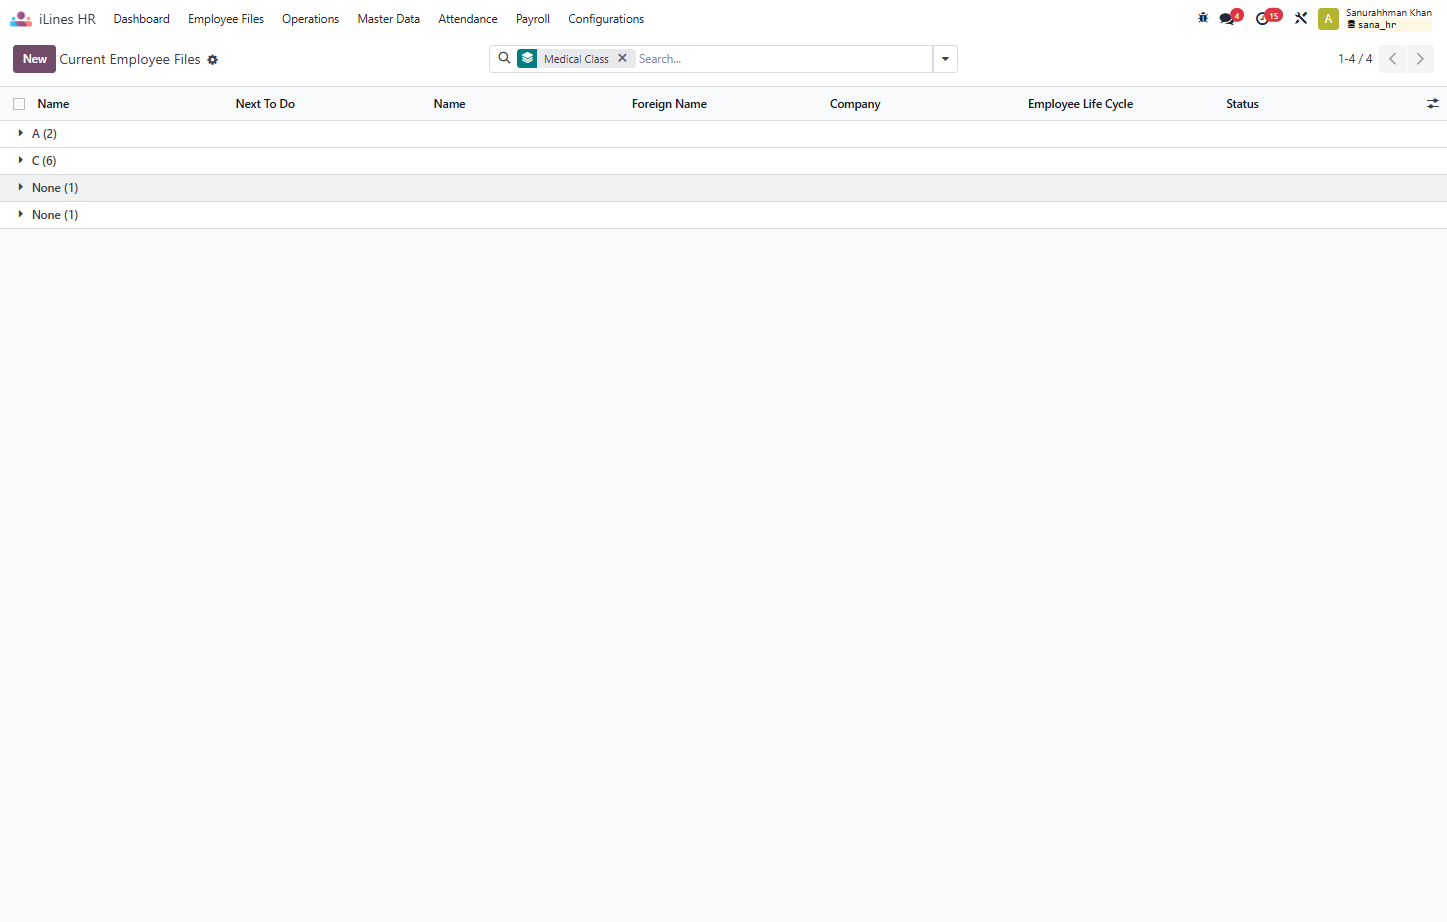The image size is (1447, 922).
Task: Open the Operations menu
Action: (310, 19)
